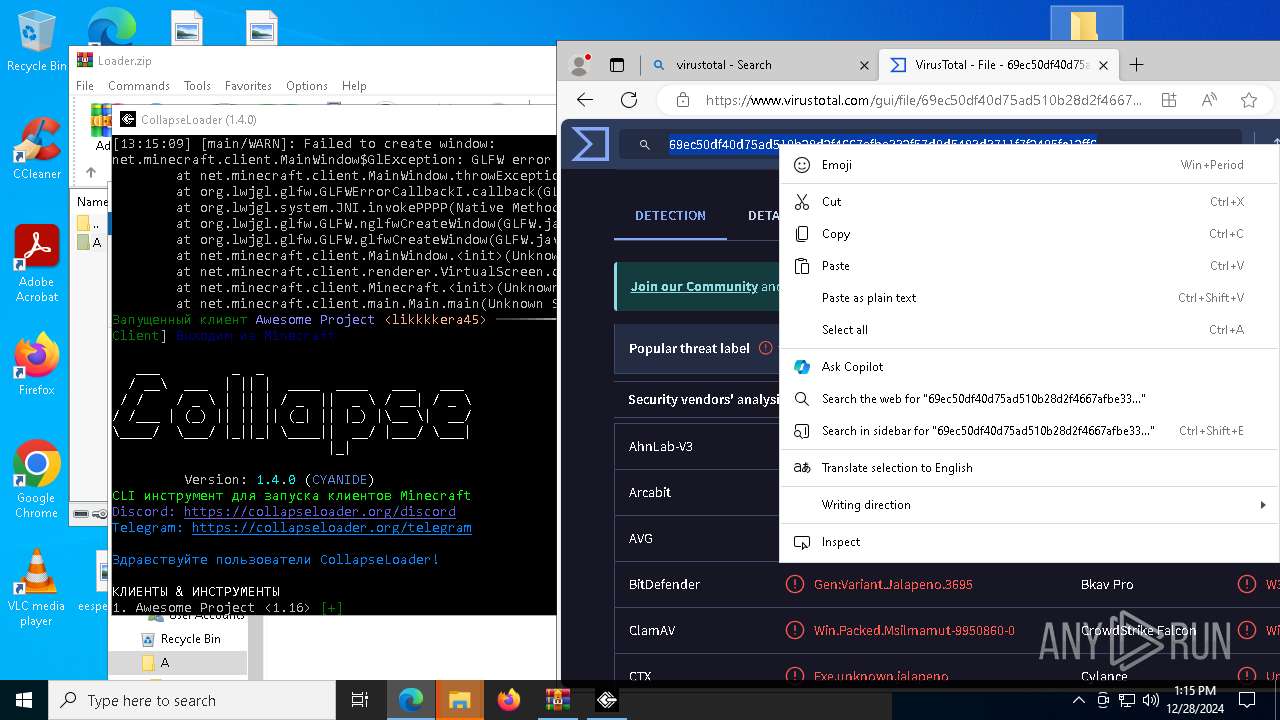Screen dimensions: 1280x720
Task: Close the virustotal Search tab
Action: [x=864, y=65]
